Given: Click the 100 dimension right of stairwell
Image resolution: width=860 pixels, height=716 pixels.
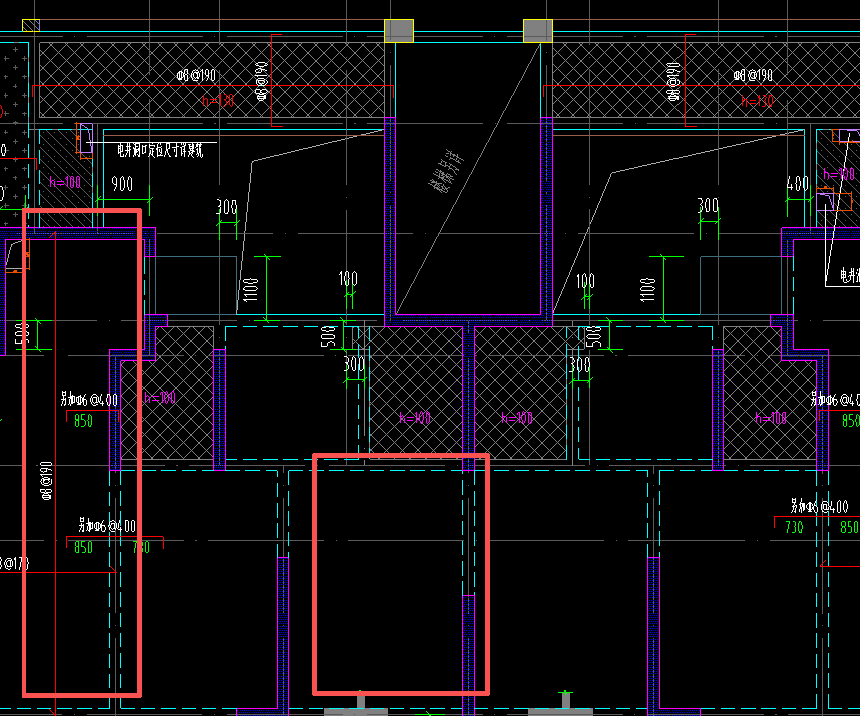Looking at the screenshot, I should 585,281.
